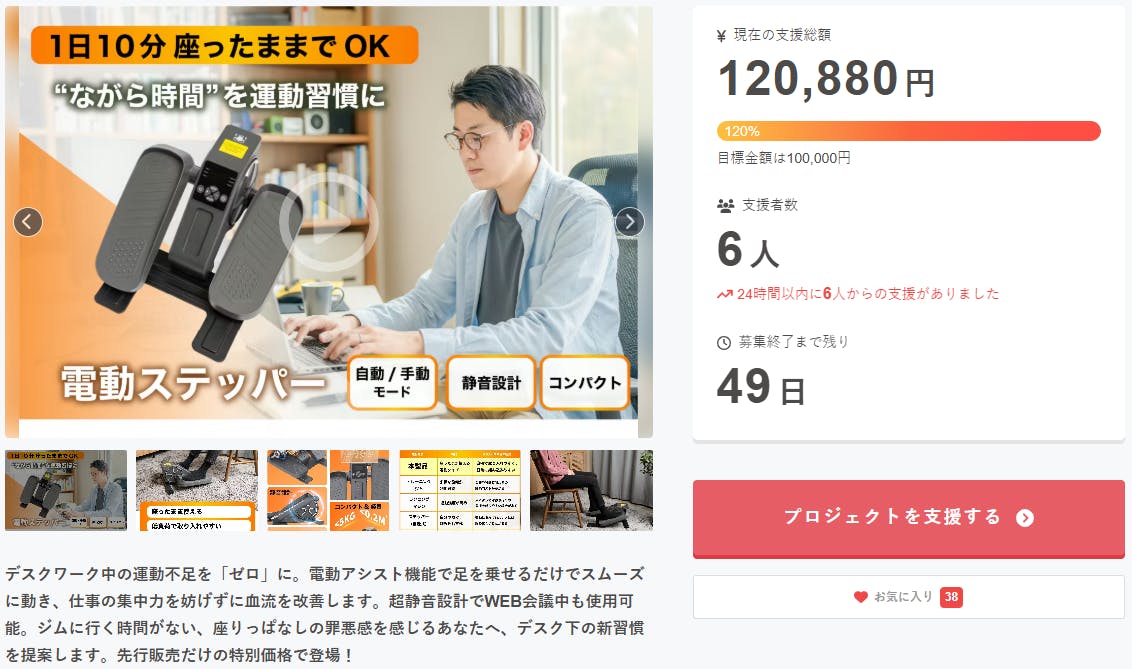Support the project via プロジェクトを支援する button

coord(909,519)
